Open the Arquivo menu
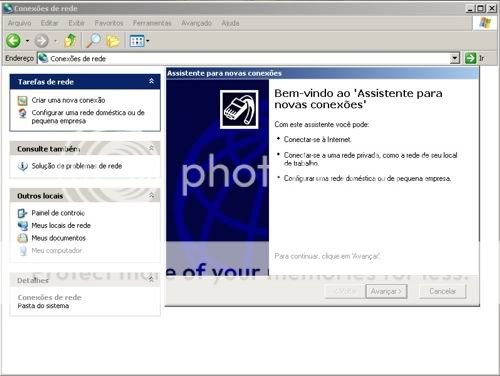The image size is (500, 376). [19, 23]
